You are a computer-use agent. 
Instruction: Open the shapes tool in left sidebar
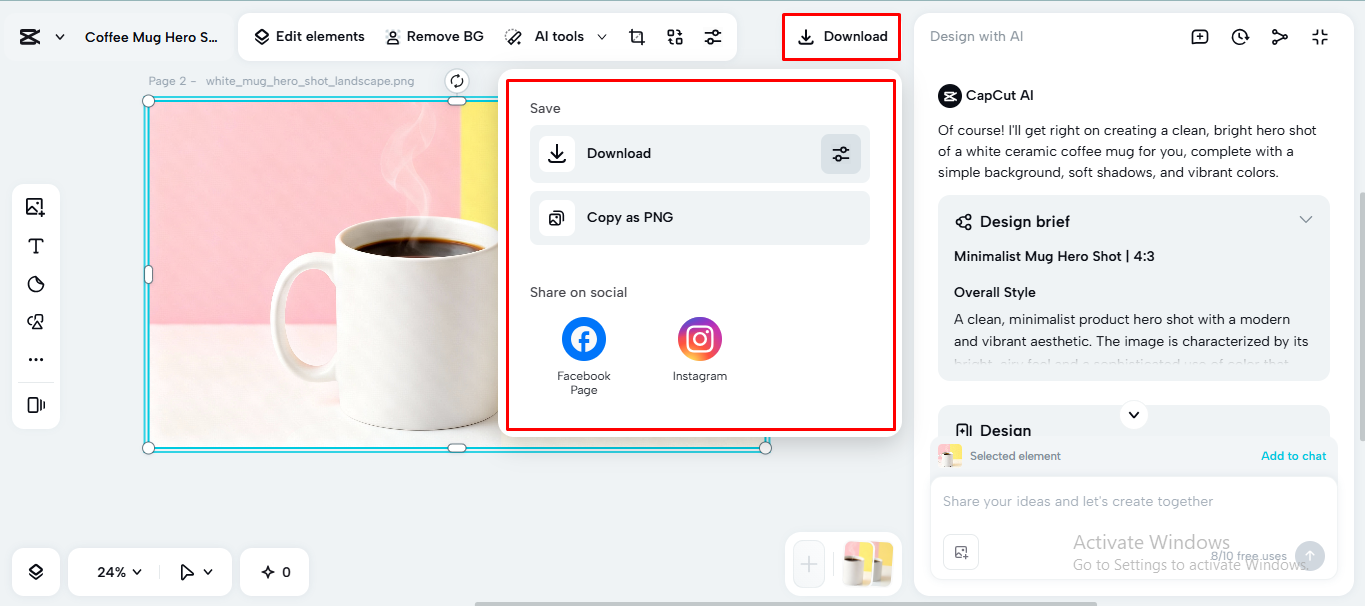[x=36, y=322]
